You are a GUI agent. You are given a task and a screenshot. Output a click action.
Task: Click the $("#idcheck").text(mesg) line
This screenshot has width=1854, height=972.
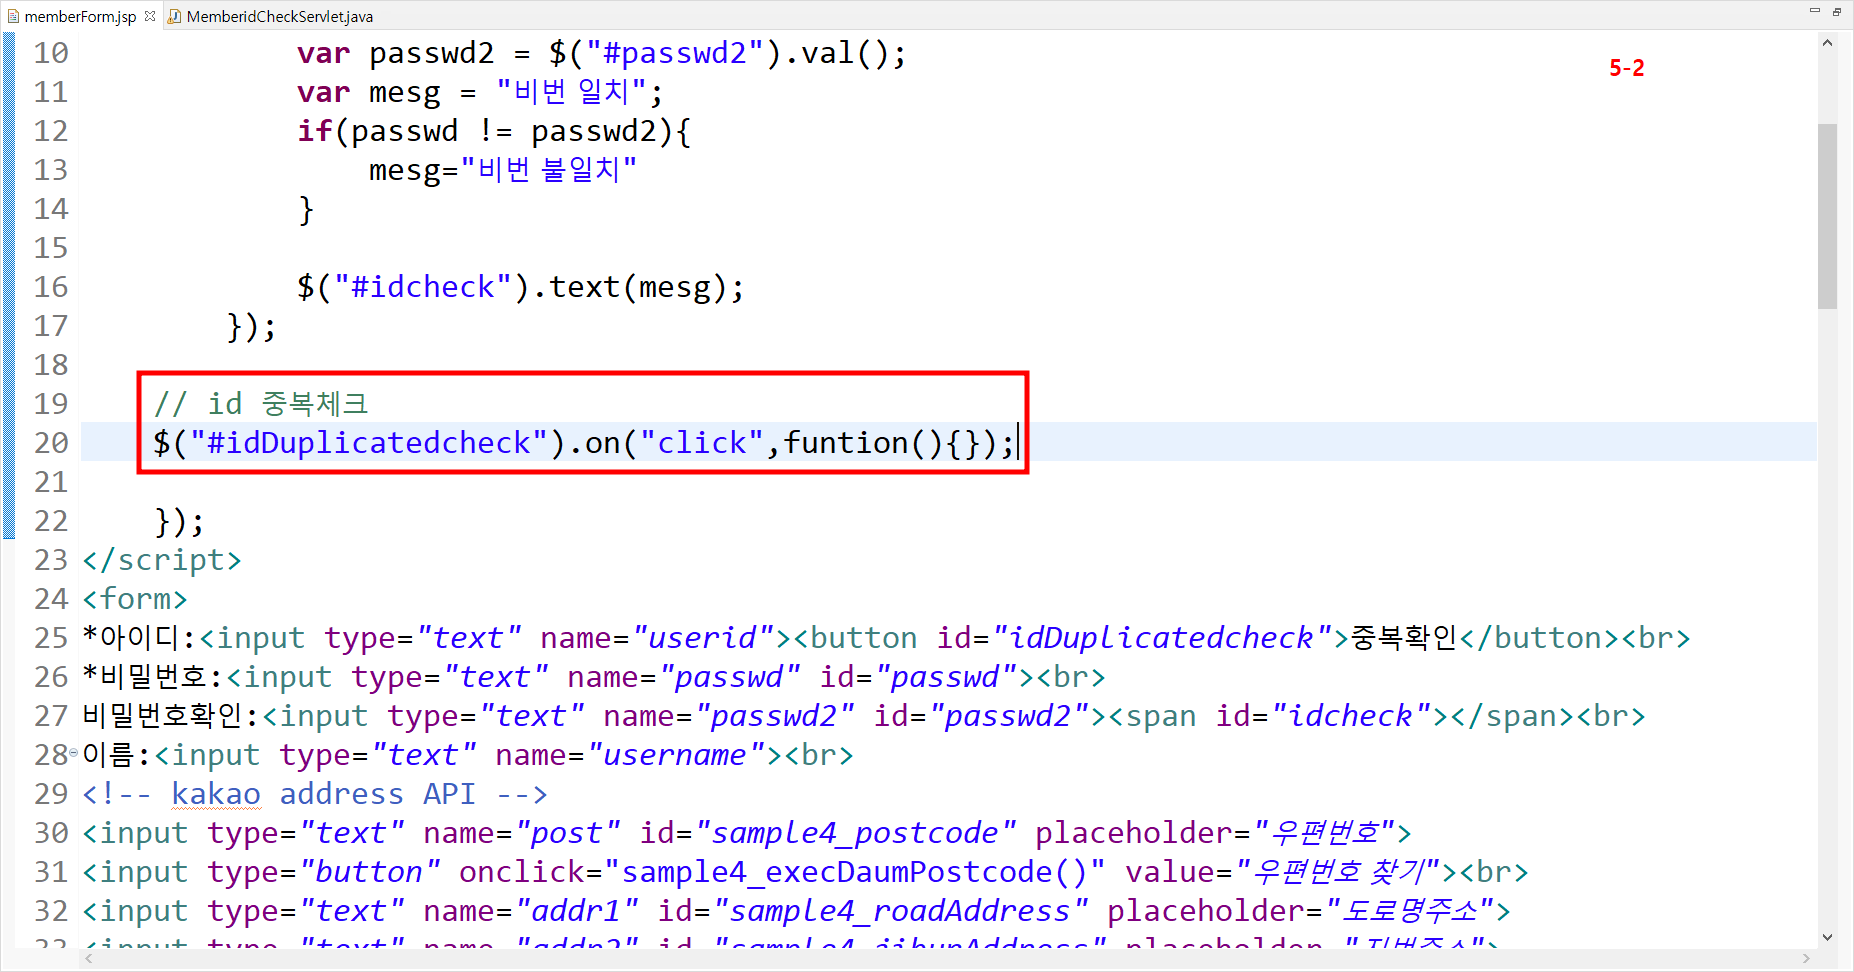click(521, 287)
